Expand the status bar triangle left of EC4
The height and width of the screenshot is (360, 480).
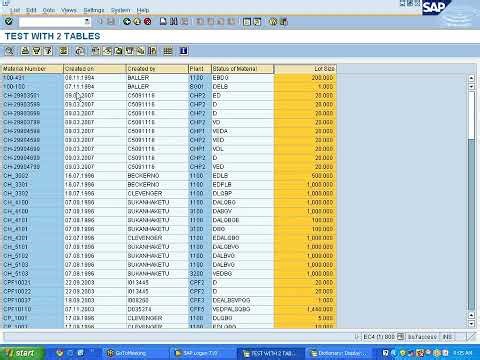(x=357, y=337)
